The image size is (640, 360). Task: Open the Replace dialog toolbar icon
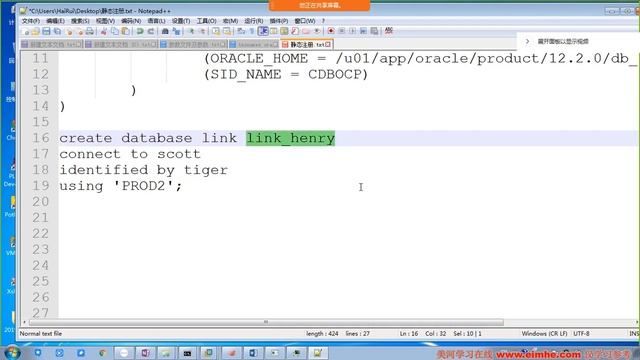point(176,31)
